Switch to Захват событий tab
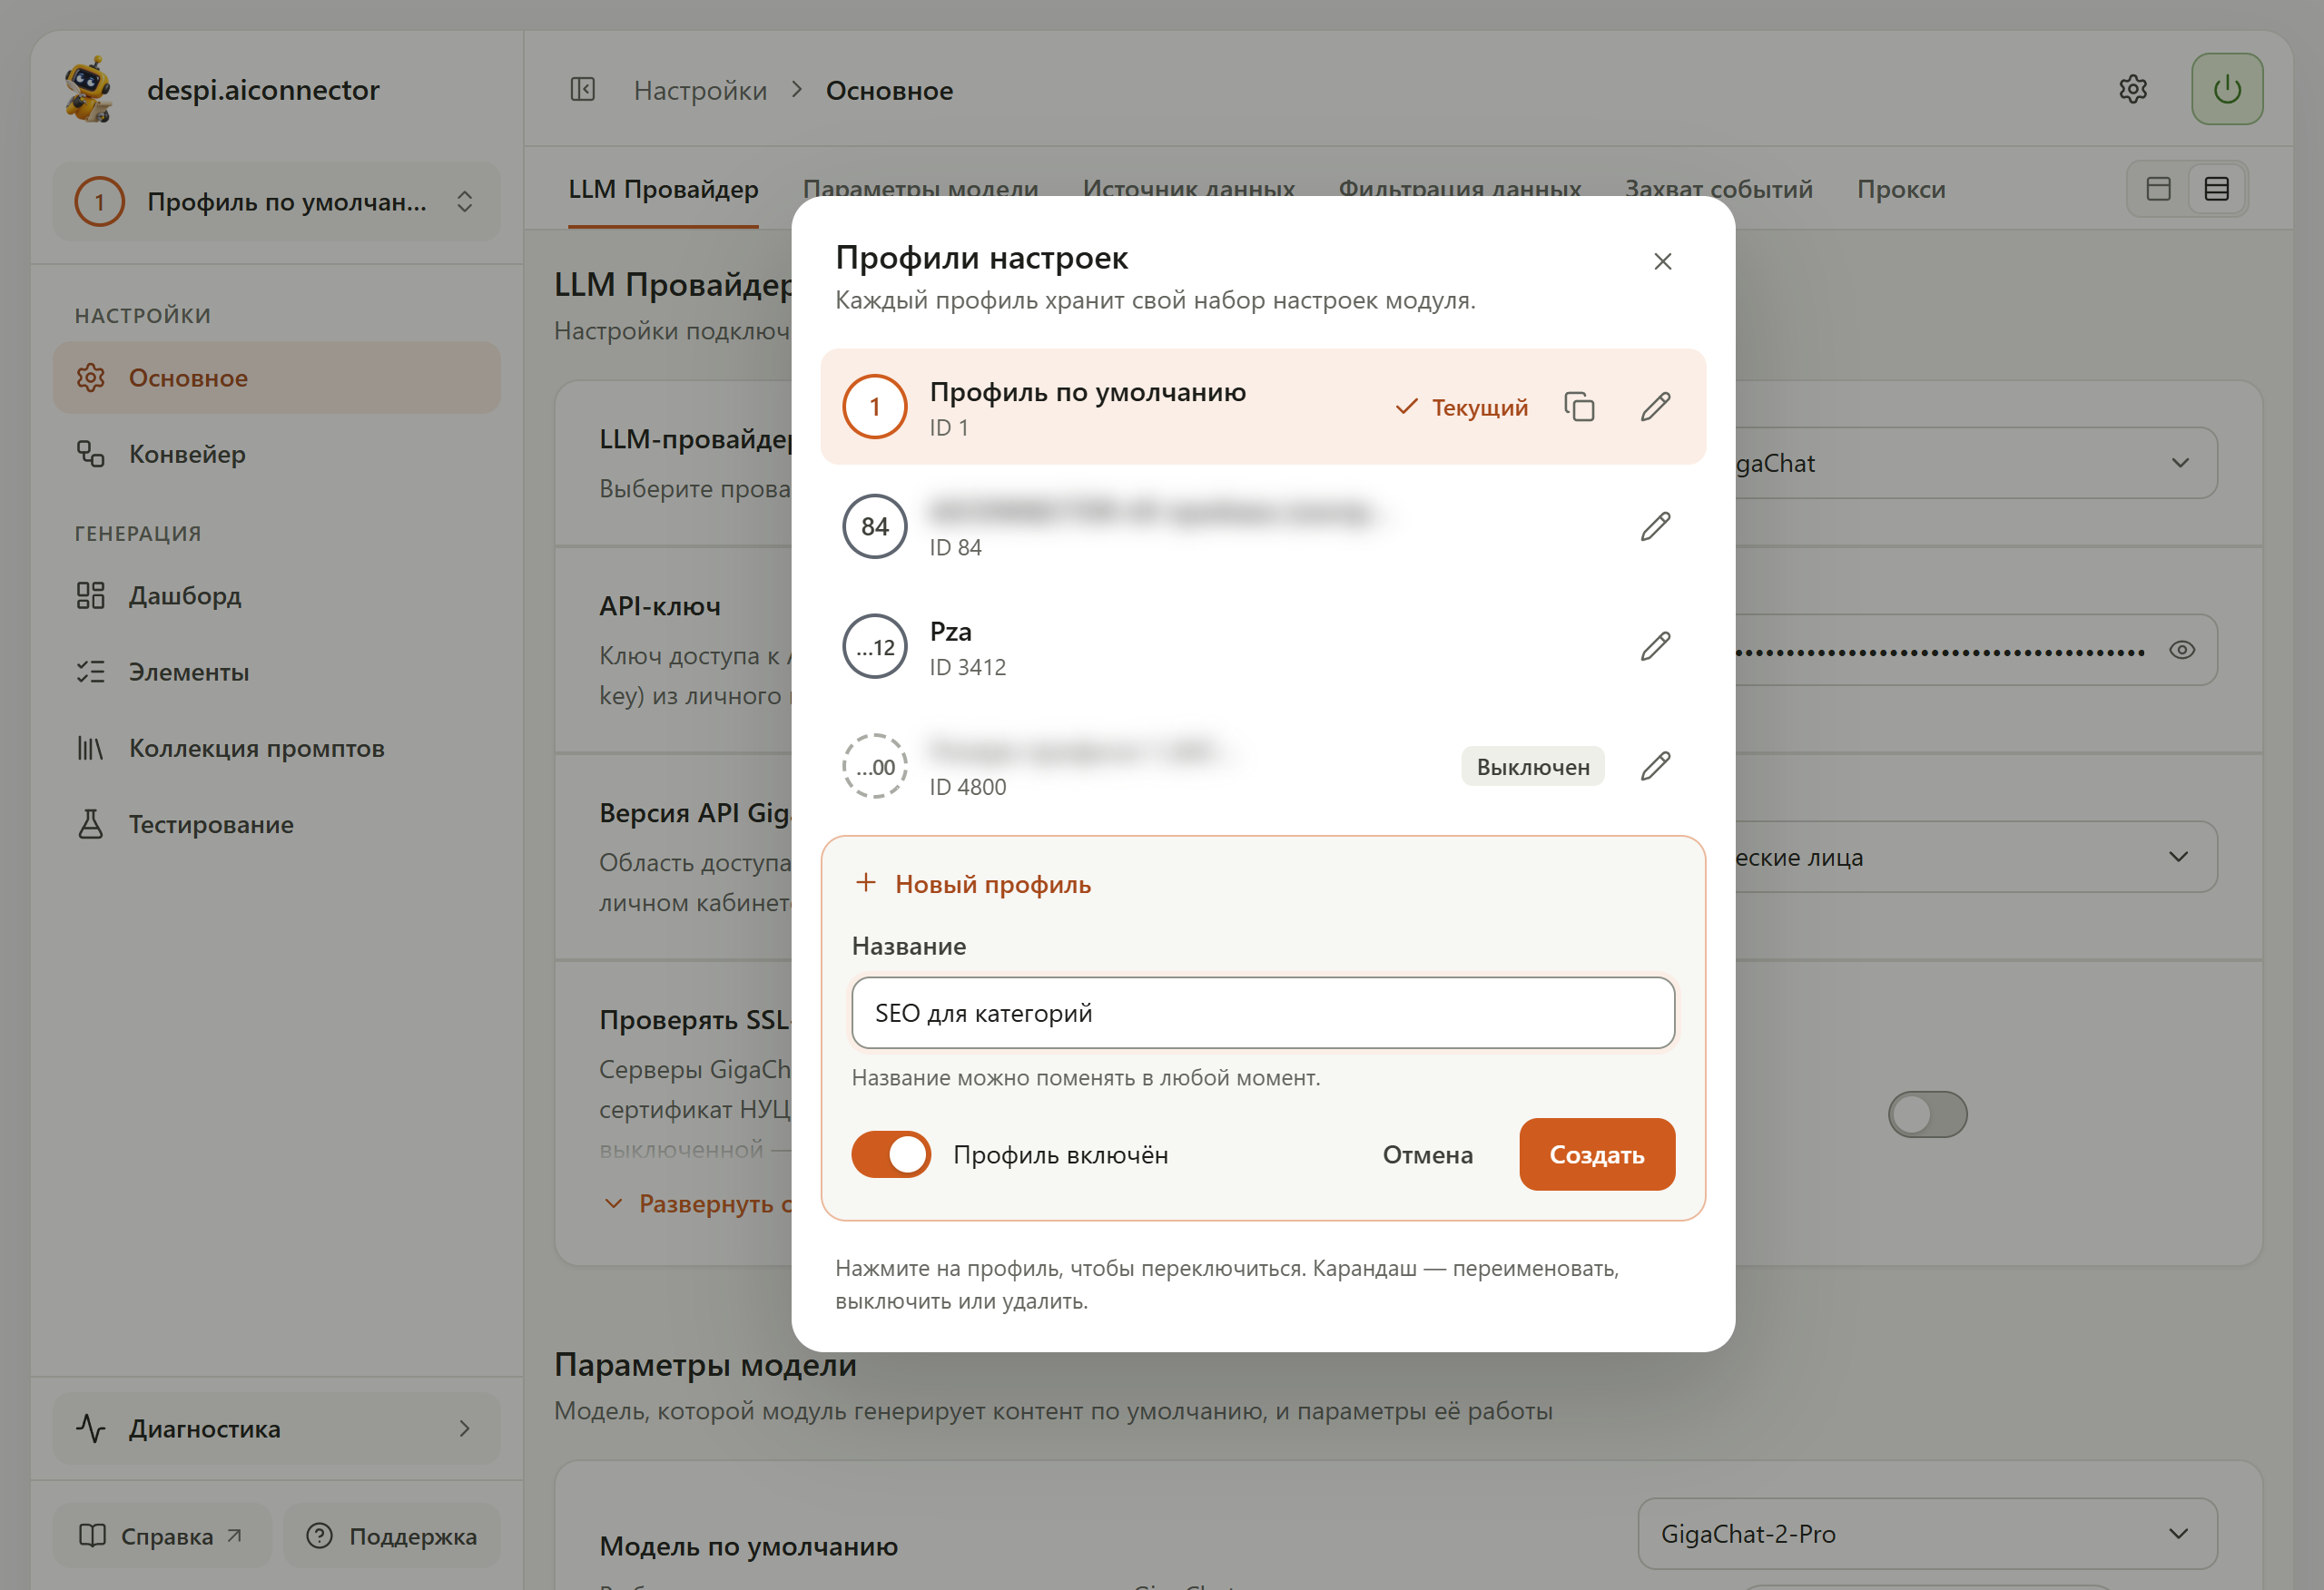The image size is (2324, 1590). (1719, 189)
